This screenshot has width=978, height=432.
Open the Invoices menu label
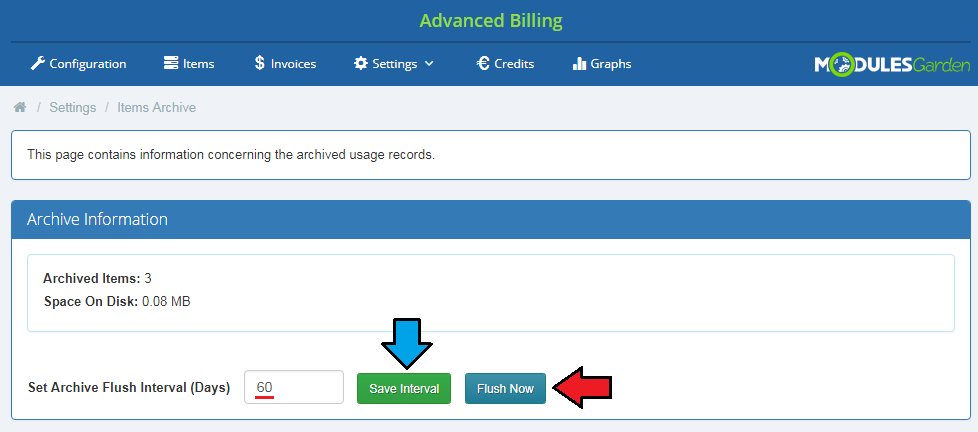coord(293,64)
